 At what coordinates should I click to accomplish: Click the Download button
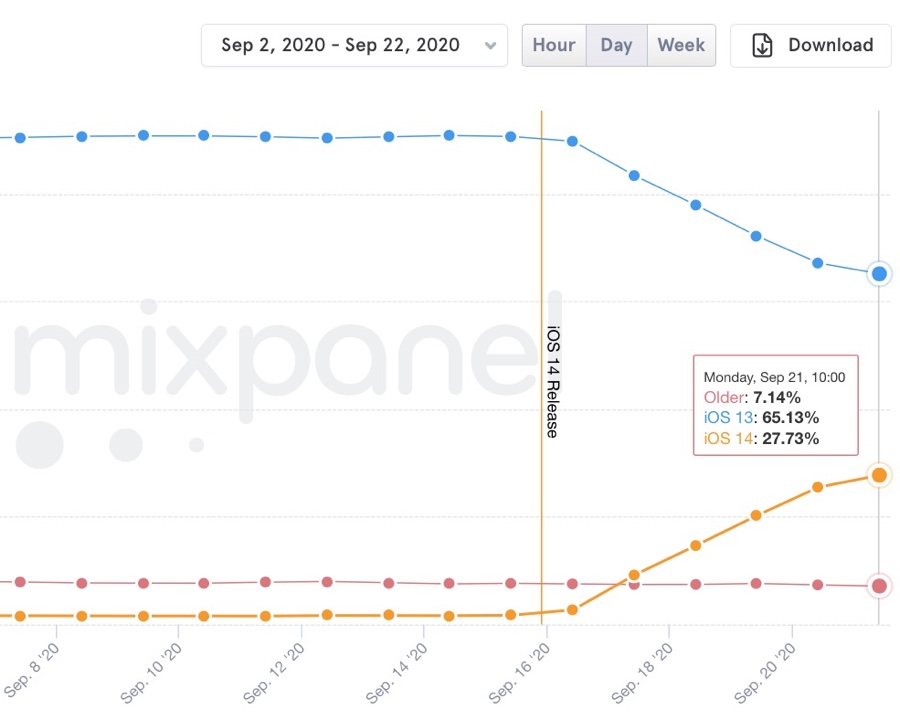coord(810,45)
